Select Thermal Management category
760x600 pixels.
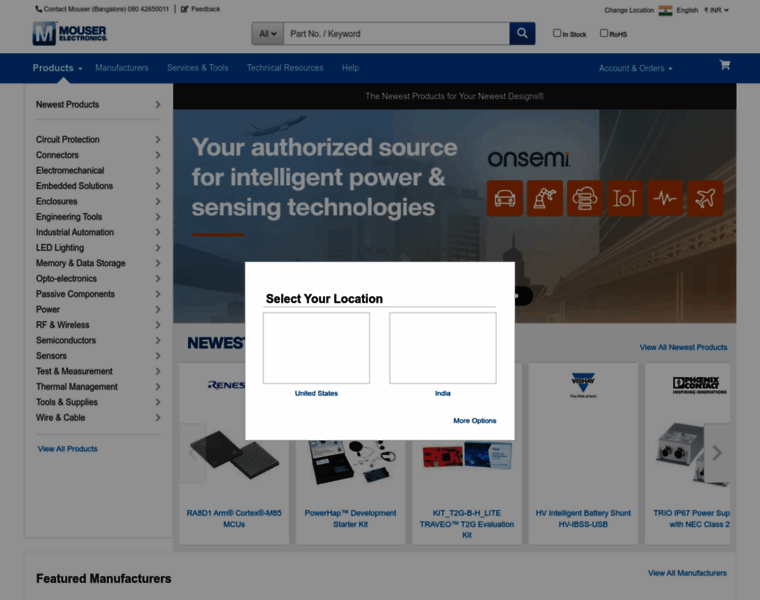point(77,387)
